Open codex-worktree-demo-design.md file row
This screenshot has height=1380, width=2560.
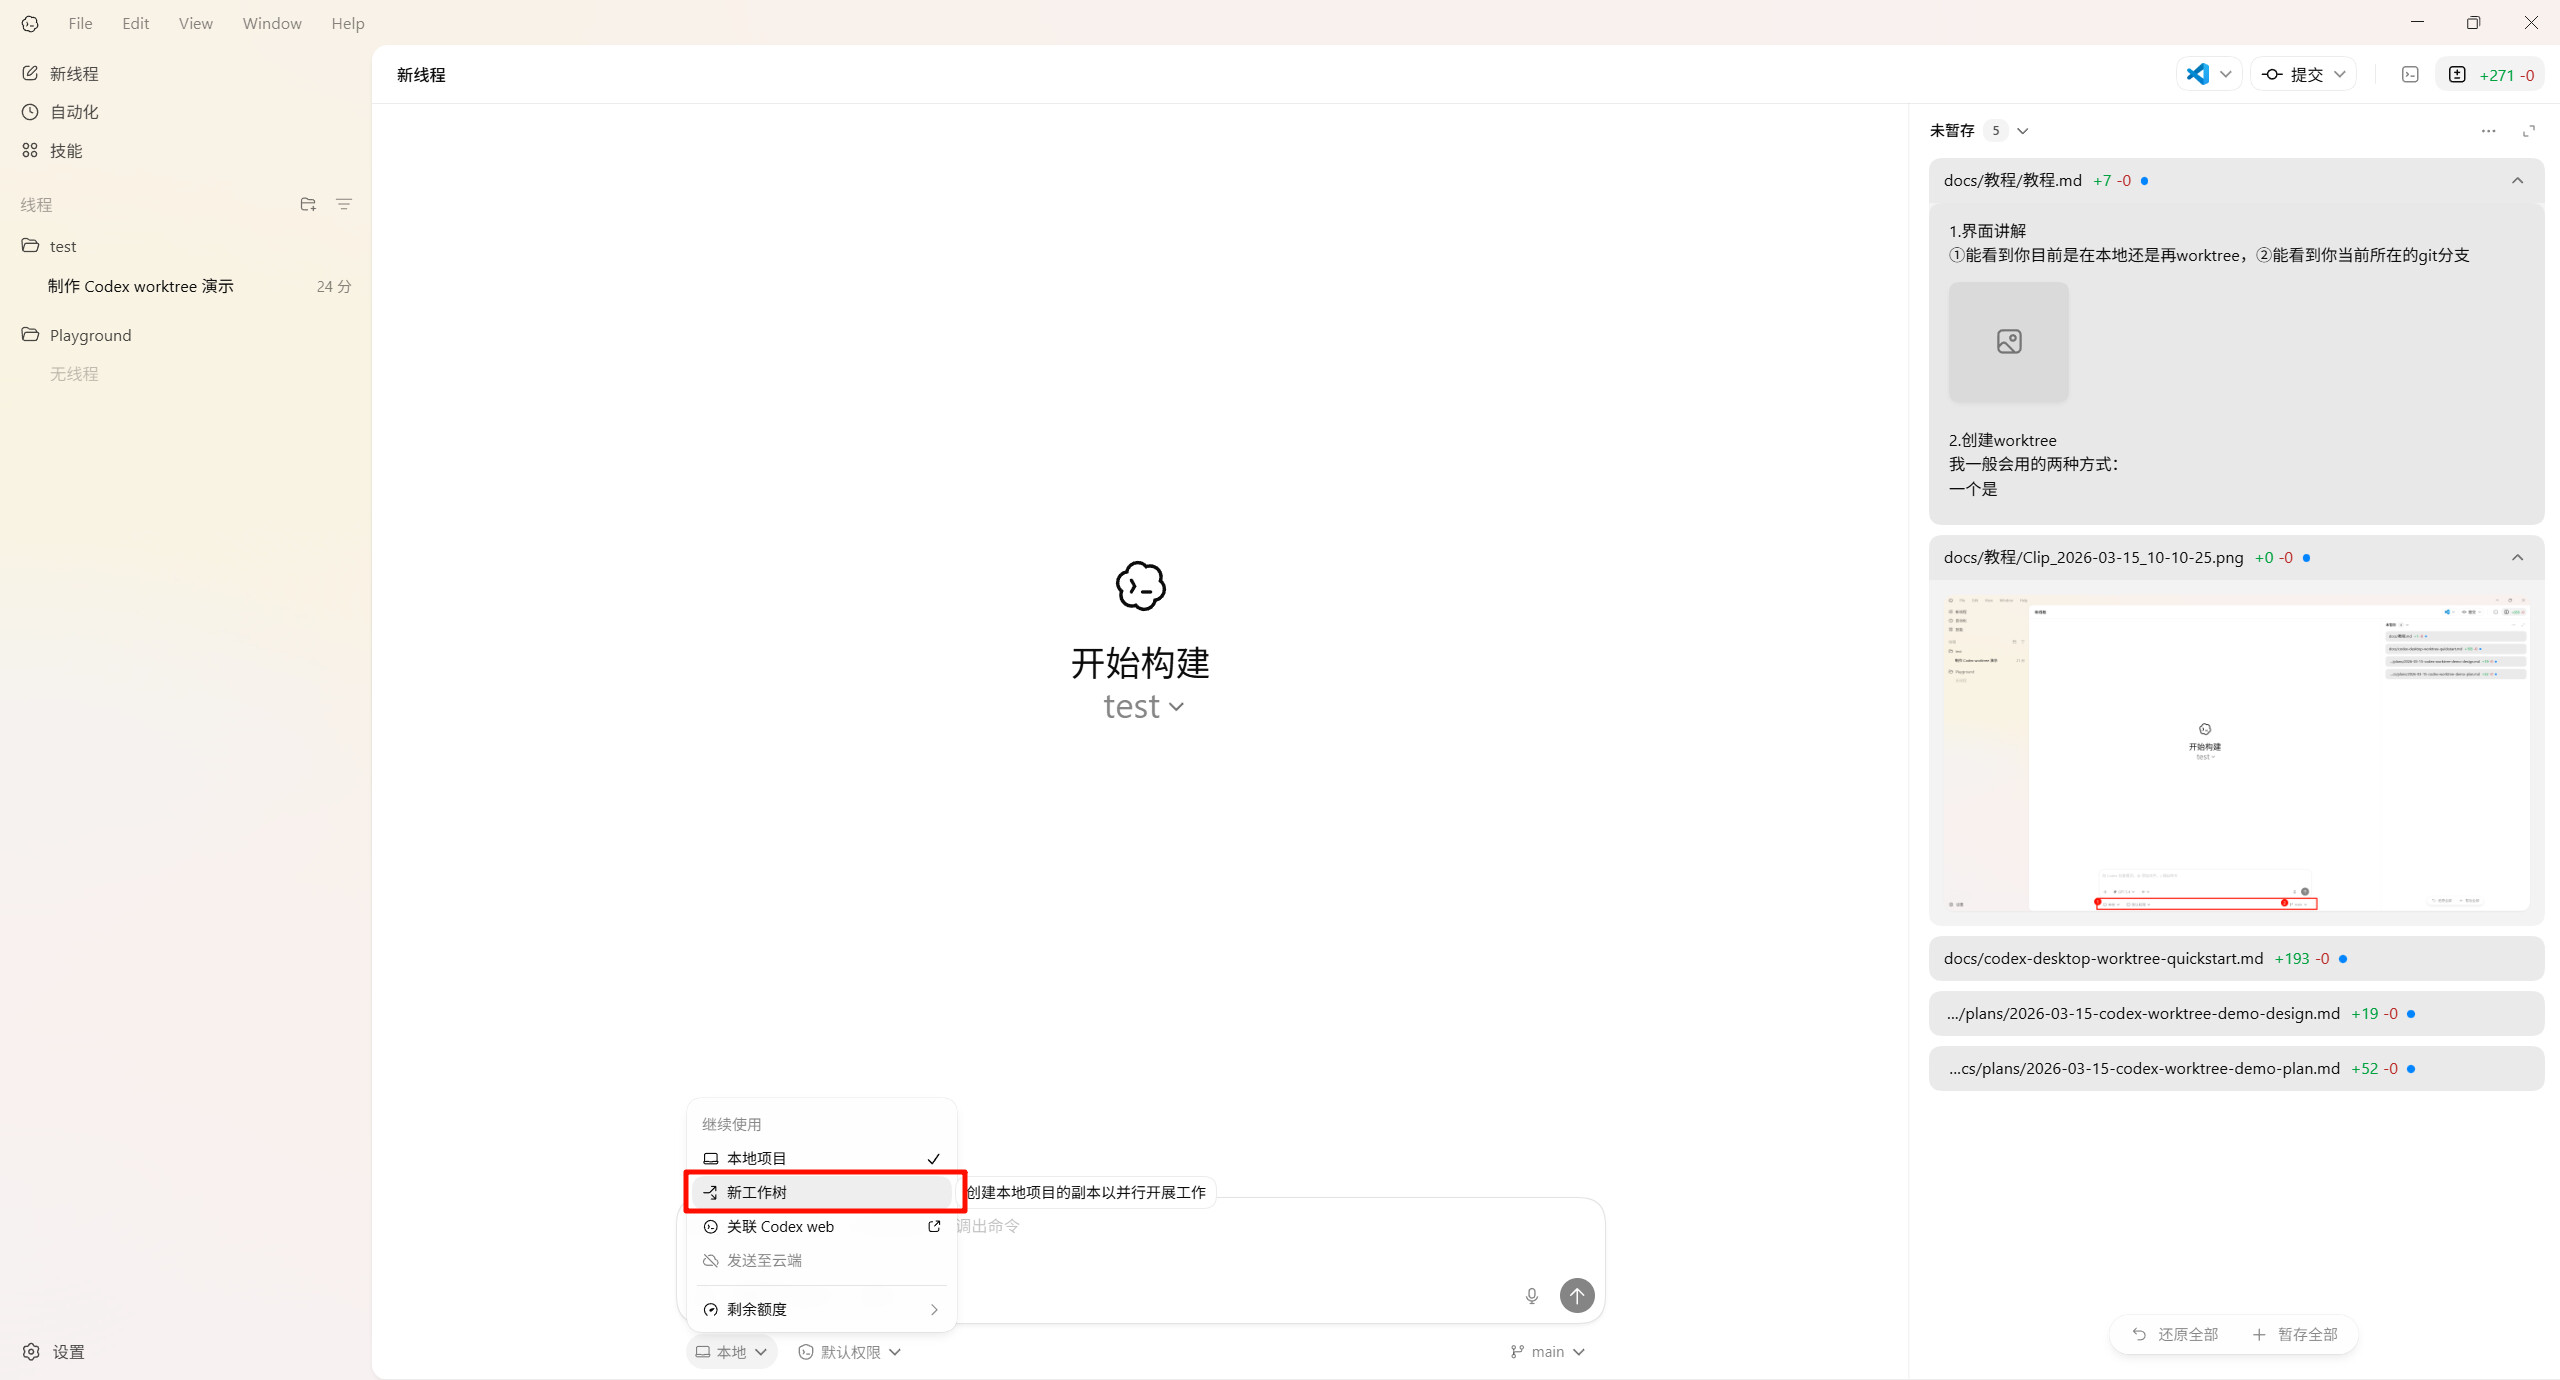click(2236, 1013)
